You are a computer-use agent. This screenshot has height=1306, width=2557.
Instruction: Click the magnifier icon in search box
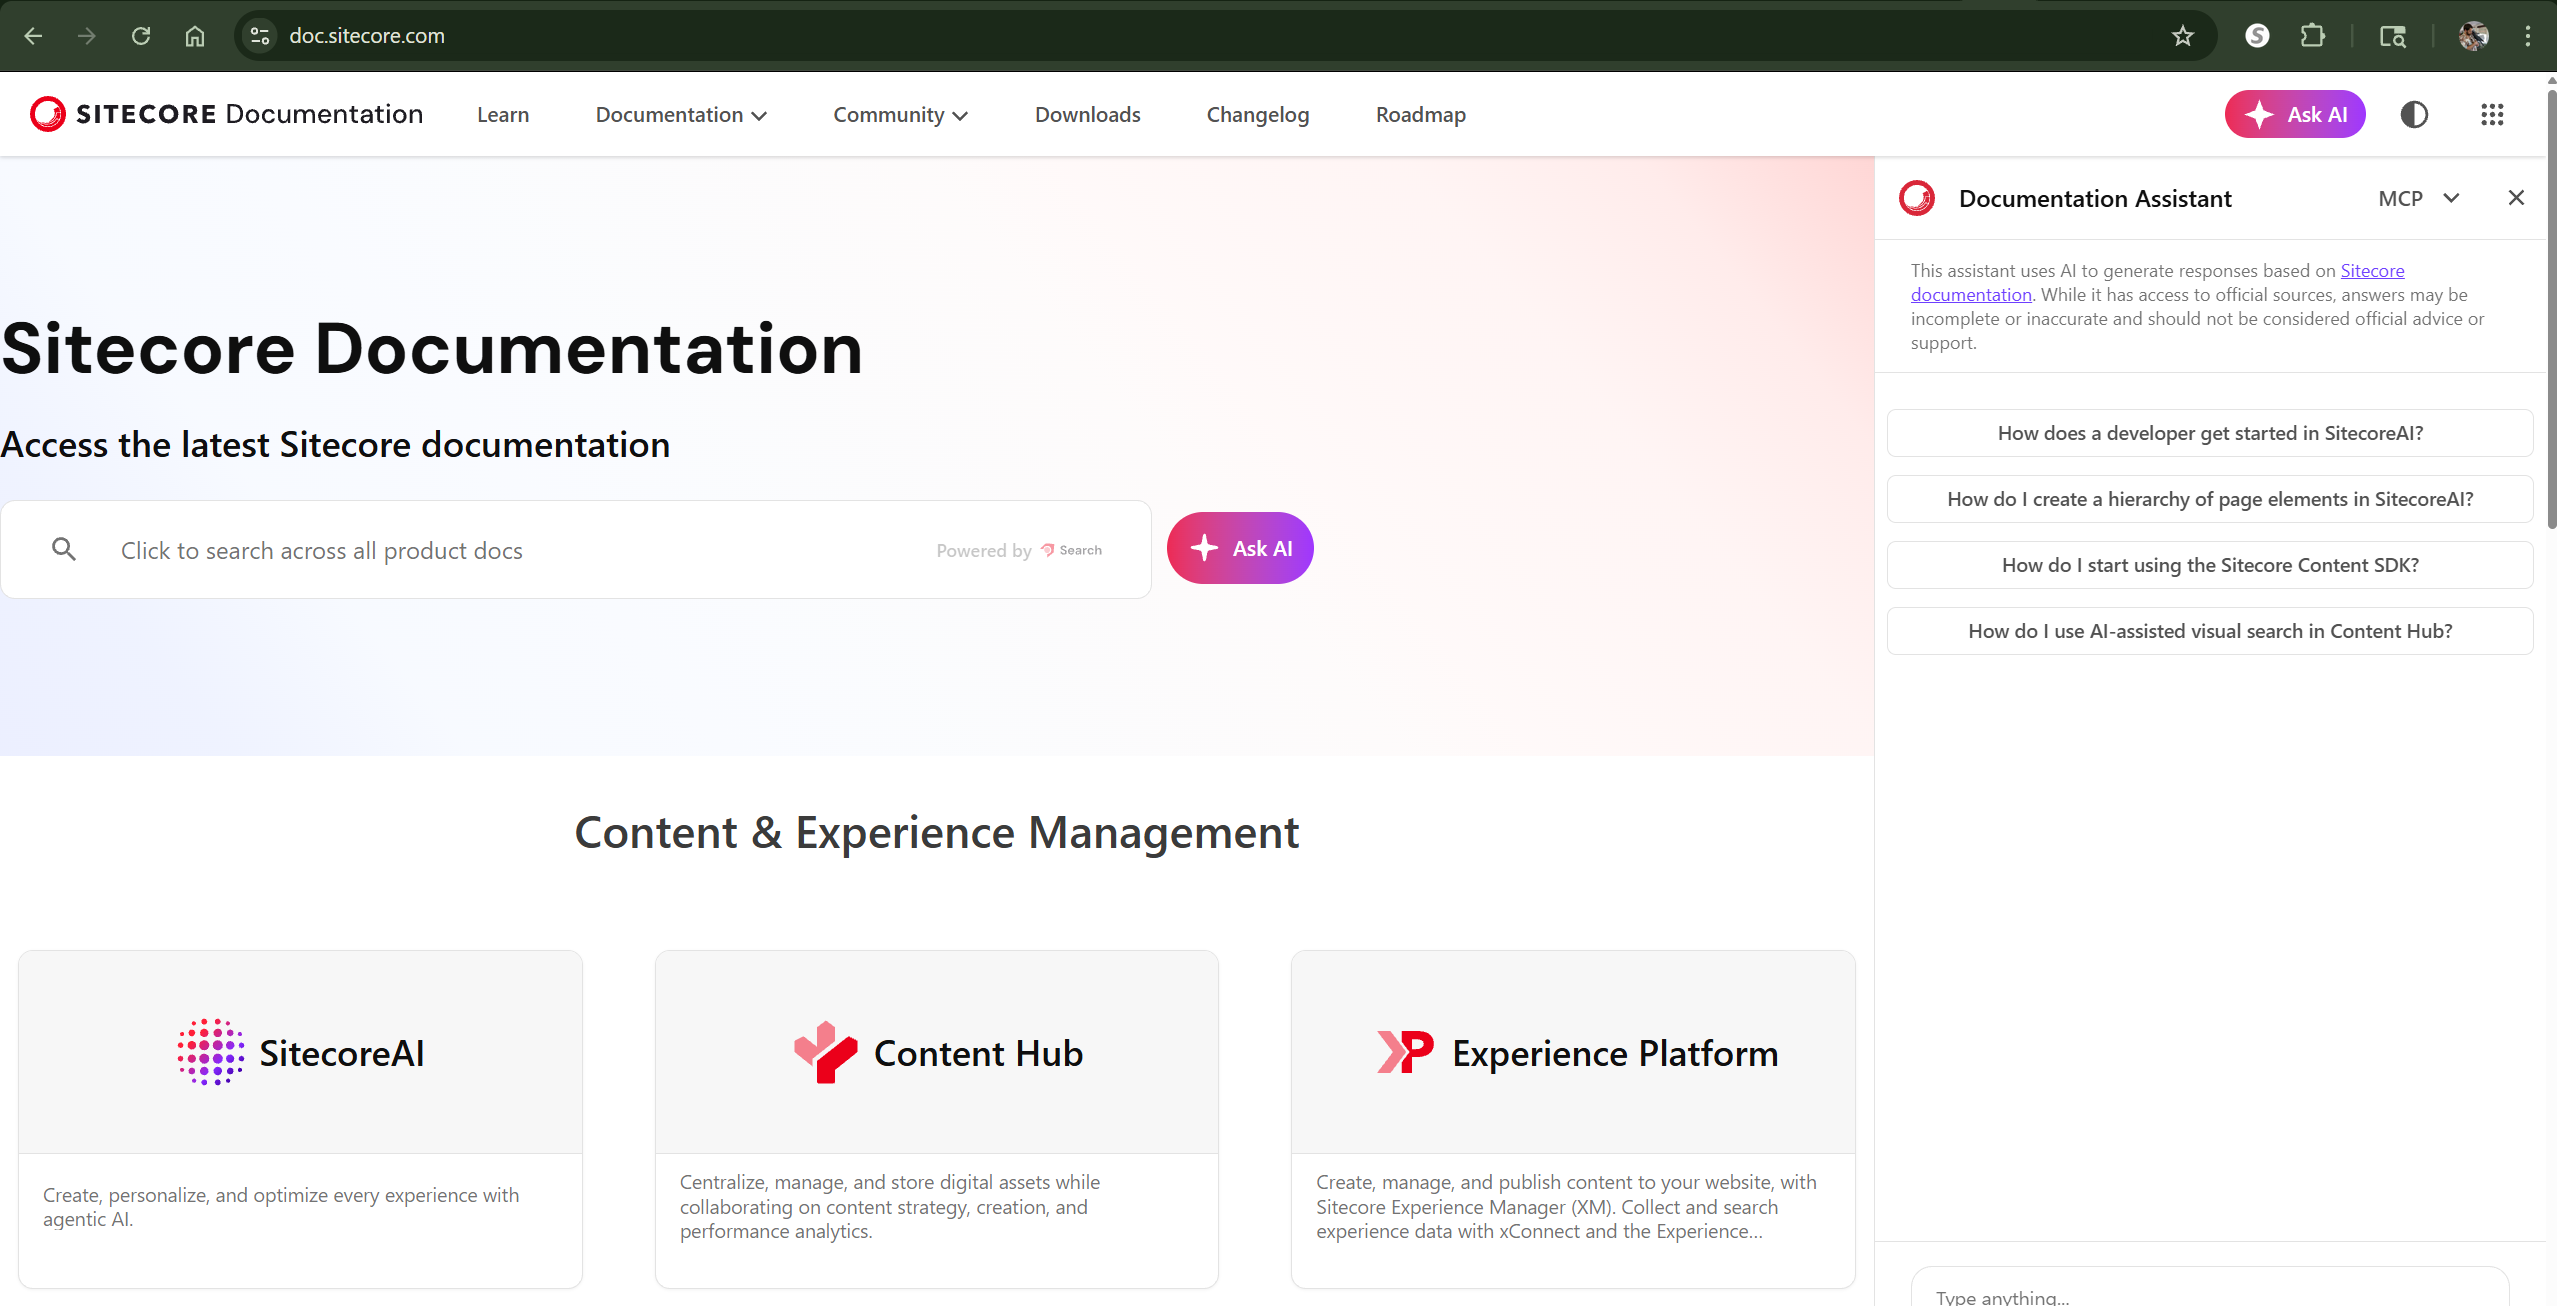tap(64, 549)
